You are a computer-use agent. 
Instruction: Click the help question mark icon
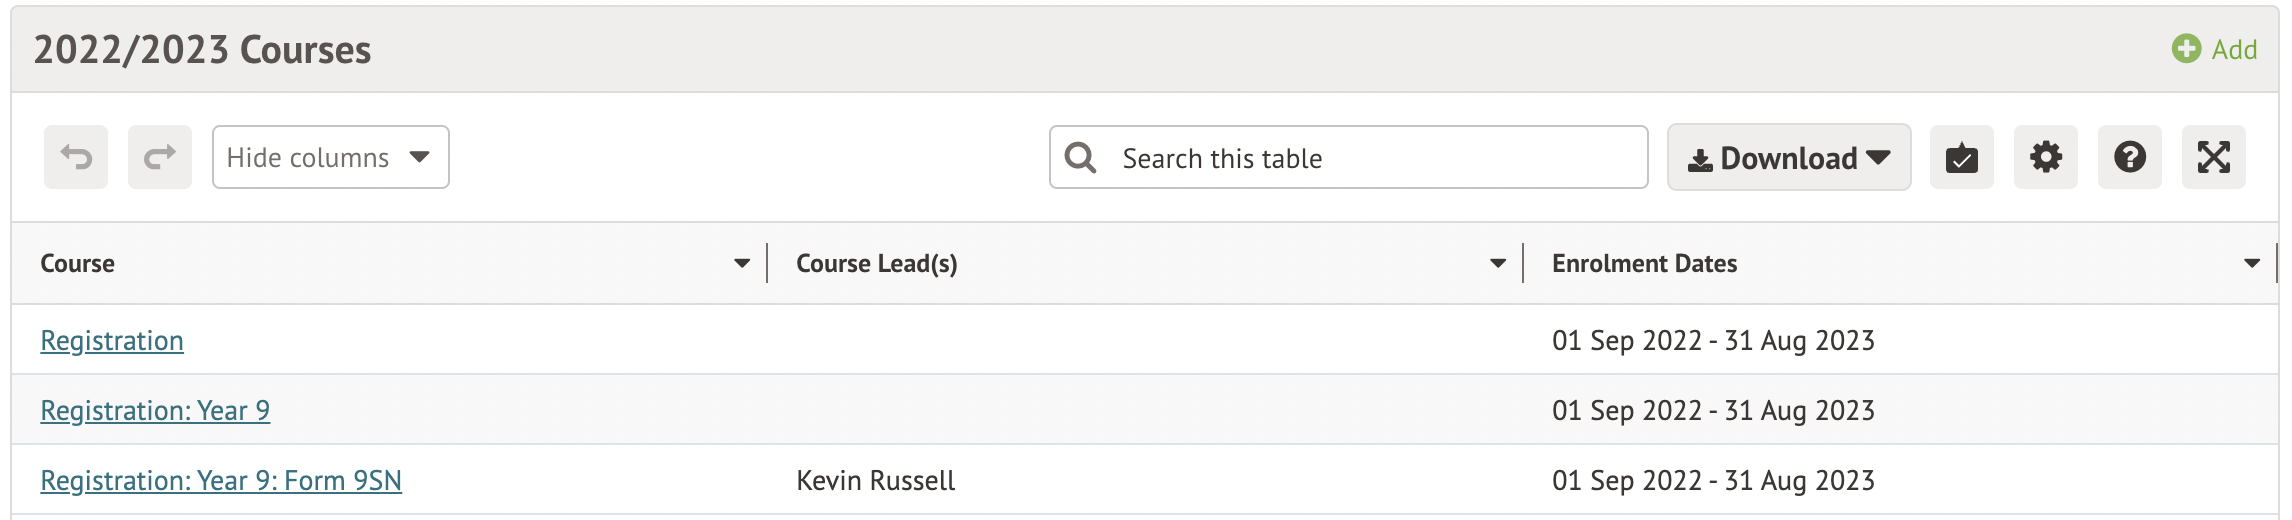(2130, 157)
